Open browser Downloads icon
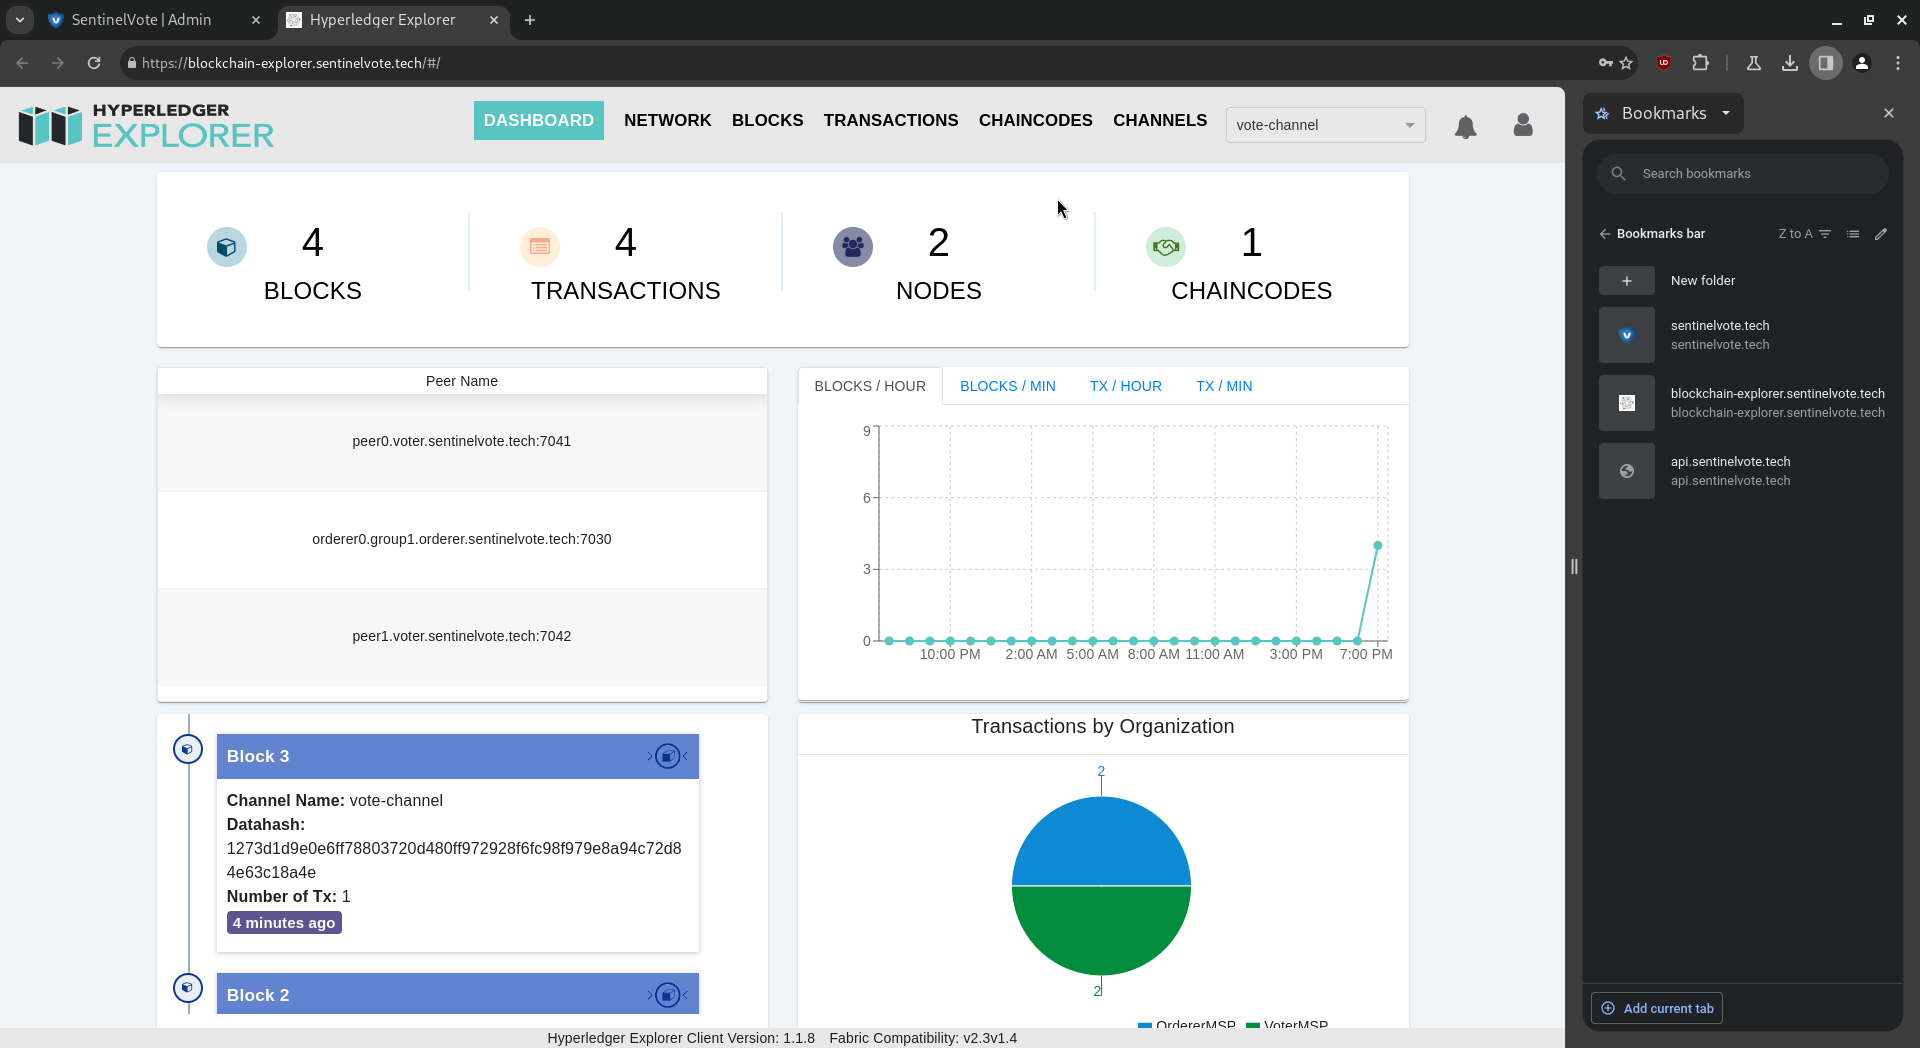The width and height of the screenshot is (1920, 1048). click(x=1790, y=63)
